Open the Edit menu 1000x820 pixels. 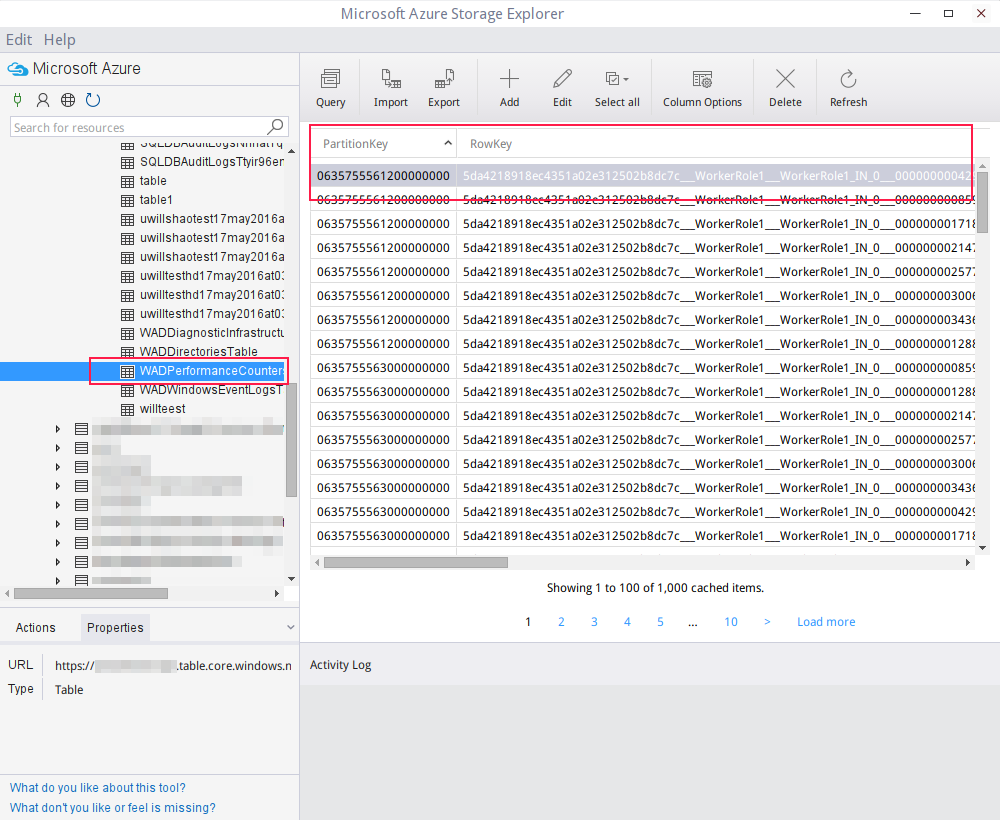(x=18, y=40)
